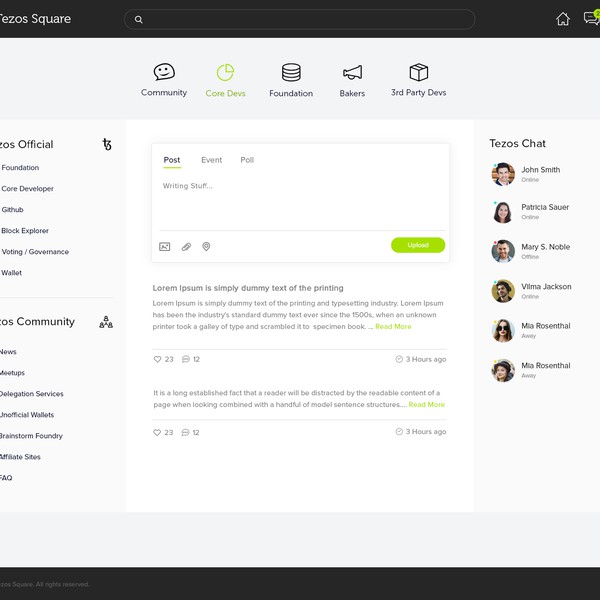Open chat with Vilma Jackson avatar
Image resolution: width=600 pixels, height=600 pixels.
[x=503, y=291]
